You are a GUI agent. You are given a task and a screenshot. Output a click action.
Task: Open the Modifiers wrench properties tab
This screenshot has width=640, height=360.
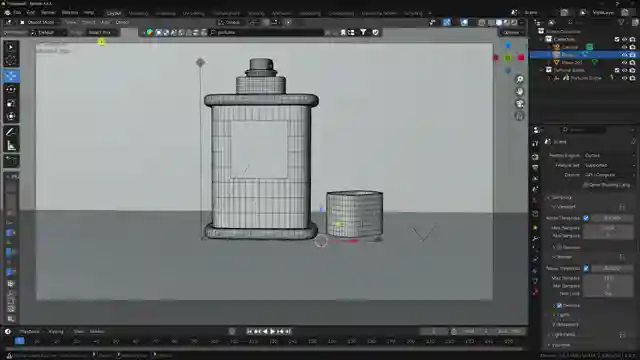pos(535,238)
